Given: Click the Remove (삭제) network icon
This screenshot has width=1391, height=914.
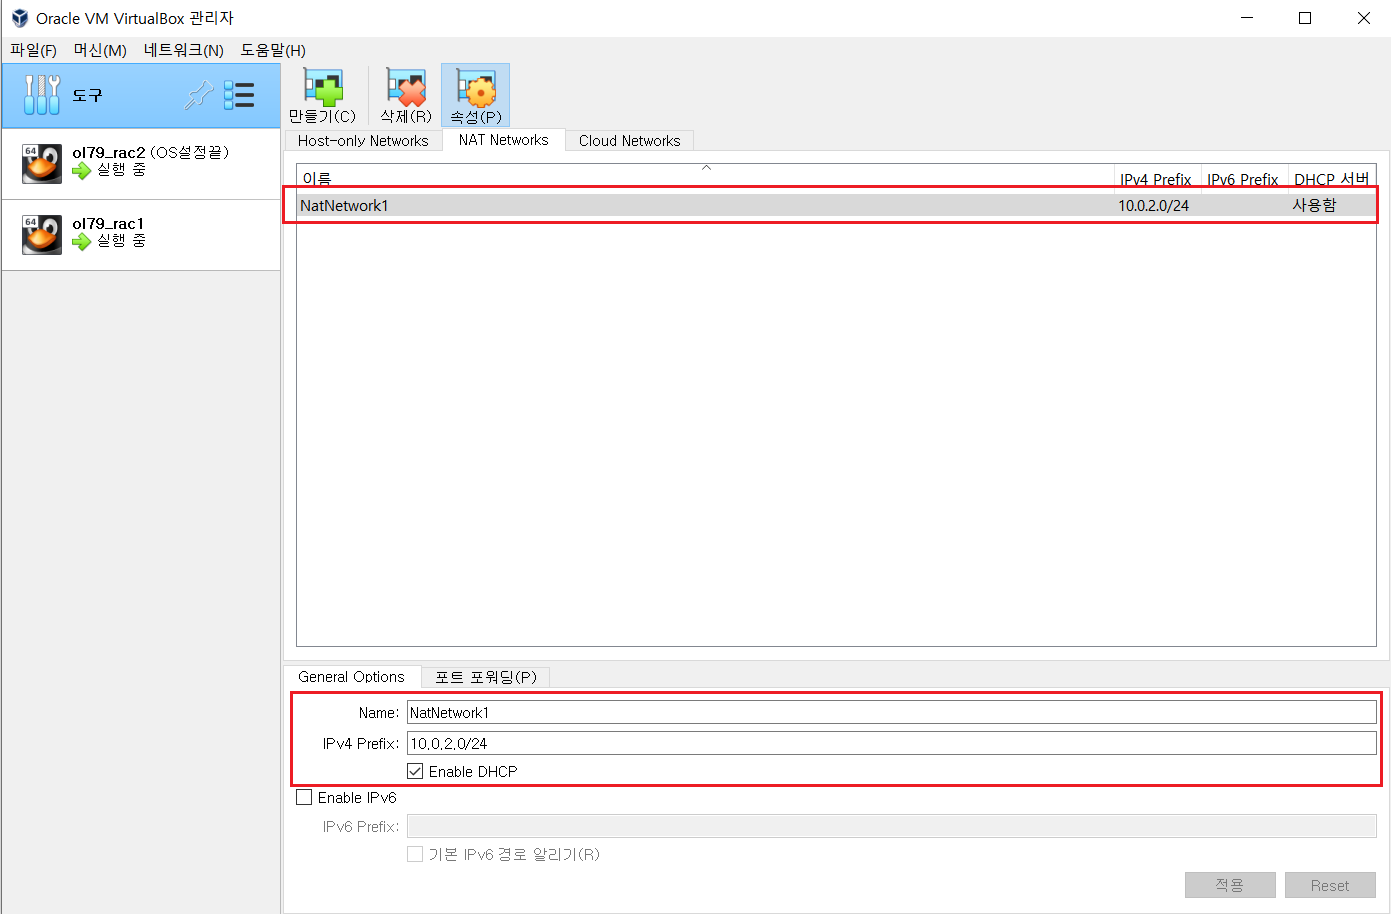Looking at the screenshot, I should (406, 88).
